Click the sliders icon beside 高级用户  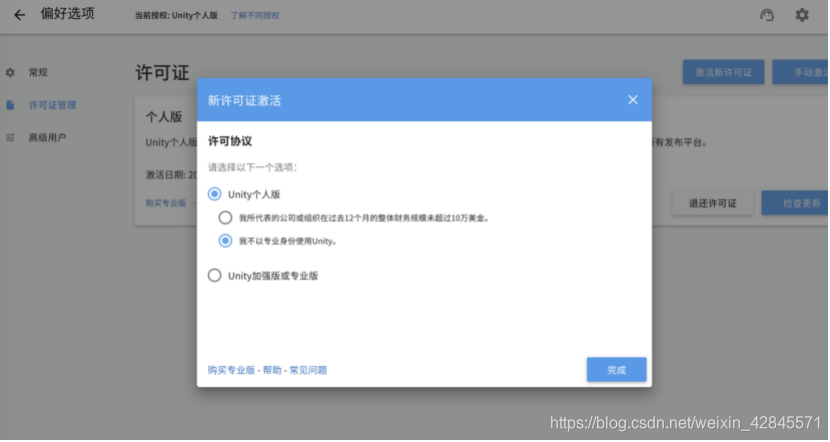pos(10,138)
